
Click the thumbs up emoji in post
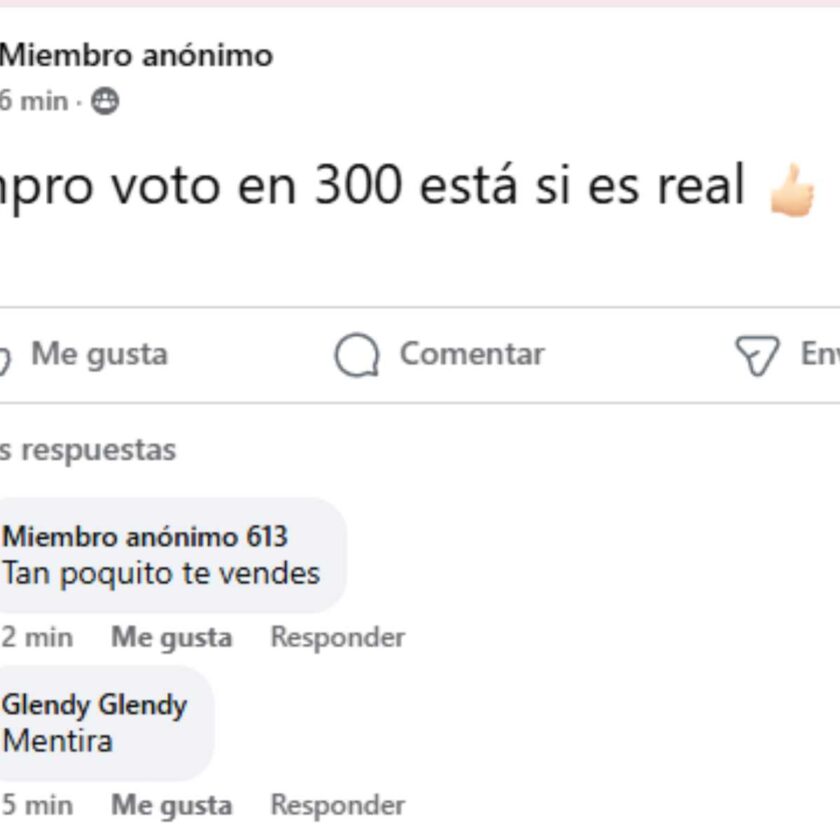(792, 190)
